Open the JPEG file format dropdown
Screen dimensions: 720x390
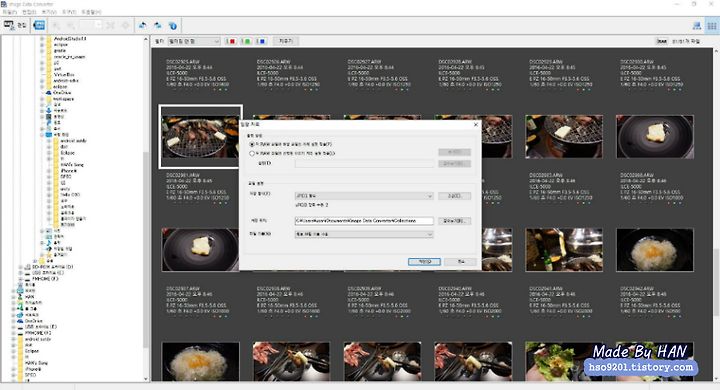point(364,196)
